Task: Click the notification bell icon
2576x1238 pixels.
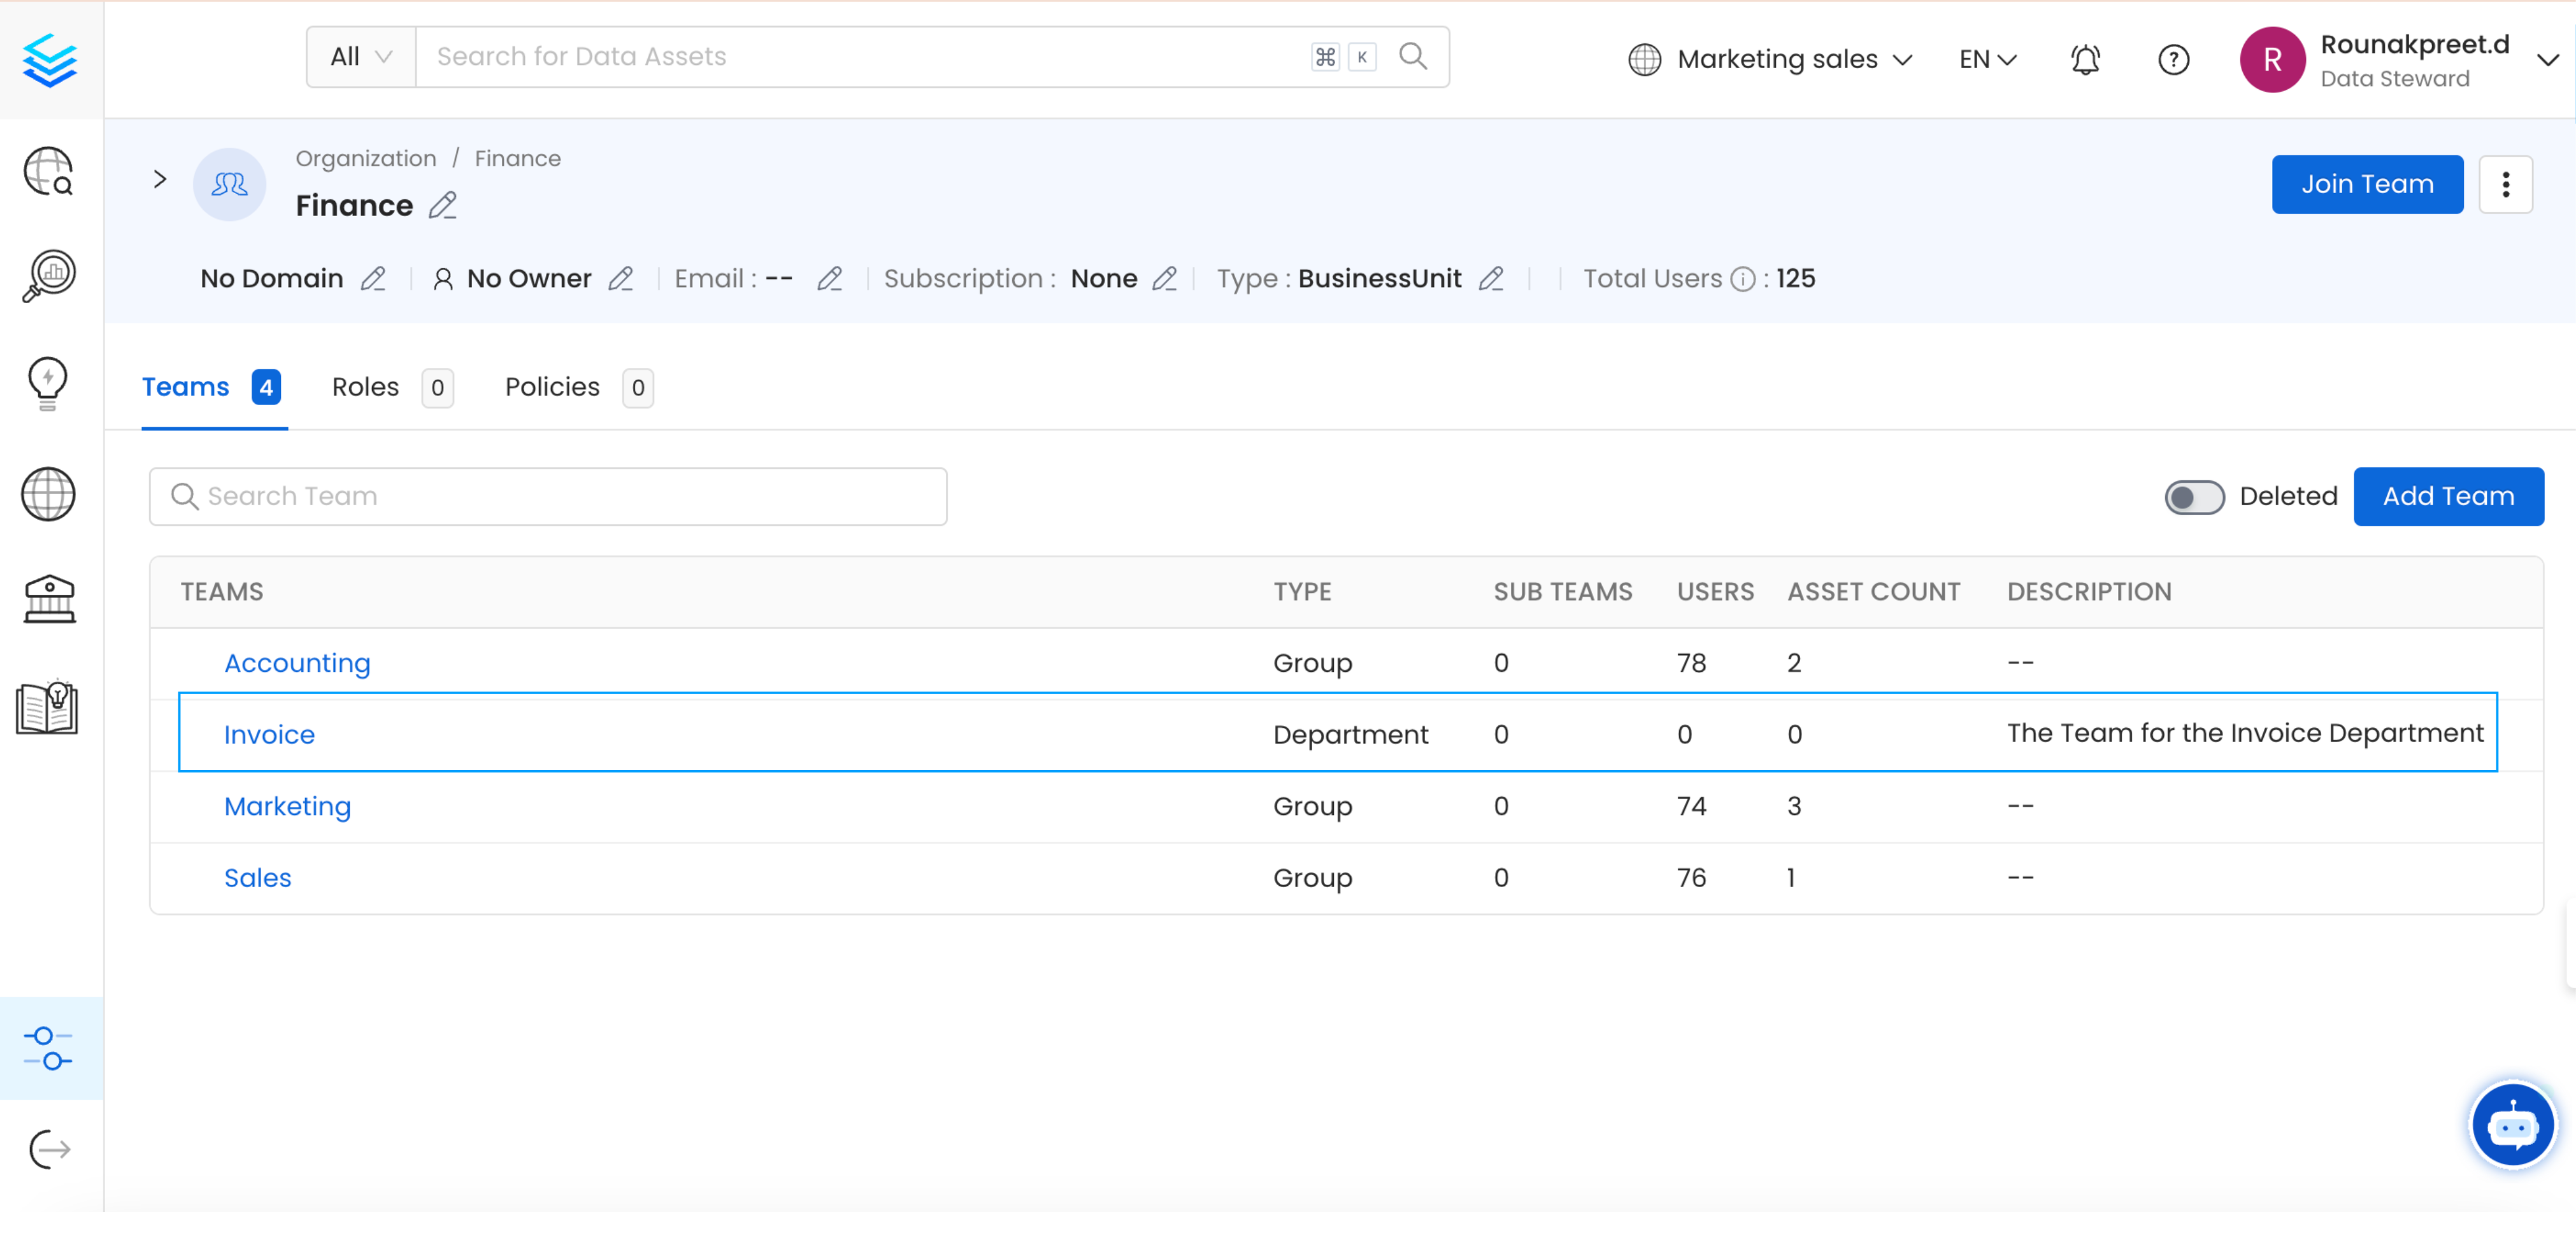Action: [2084, 60]
